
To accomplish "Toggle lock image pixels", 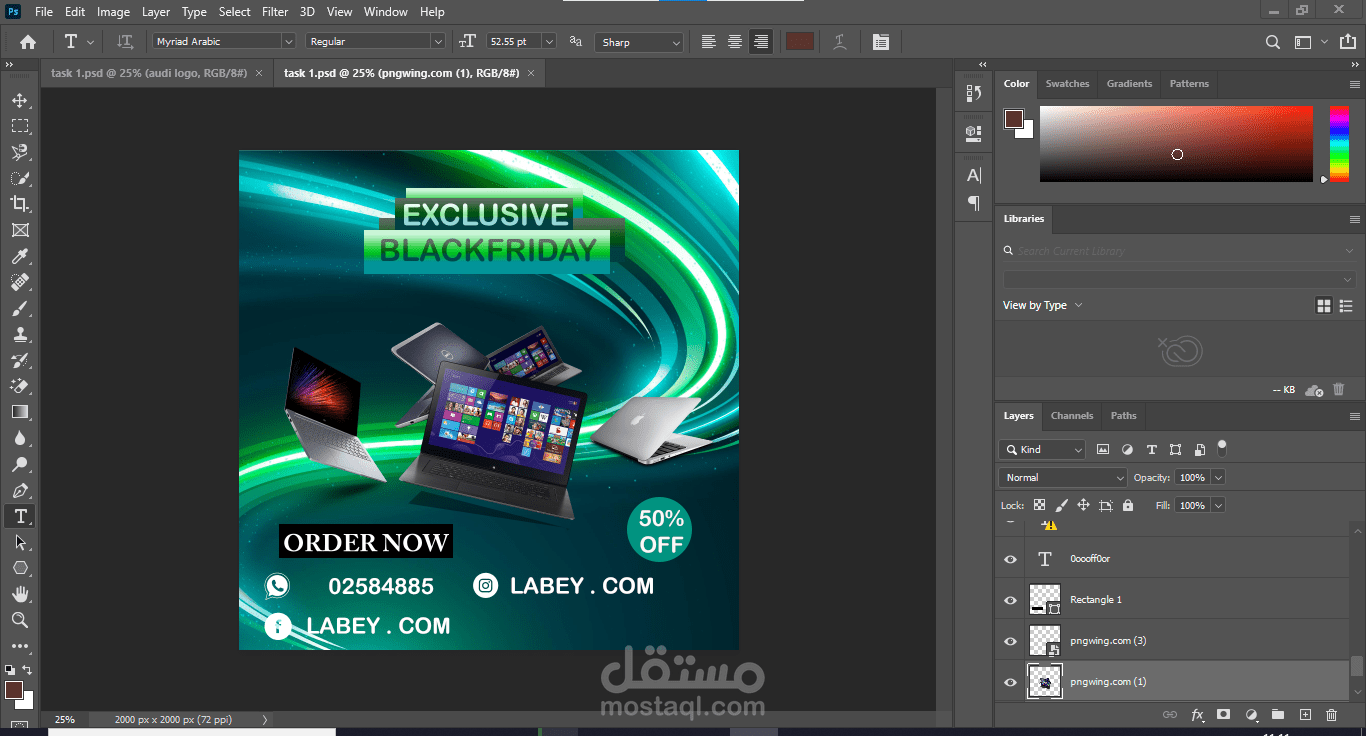I will pyautogui.click(x=1061, y=506).
